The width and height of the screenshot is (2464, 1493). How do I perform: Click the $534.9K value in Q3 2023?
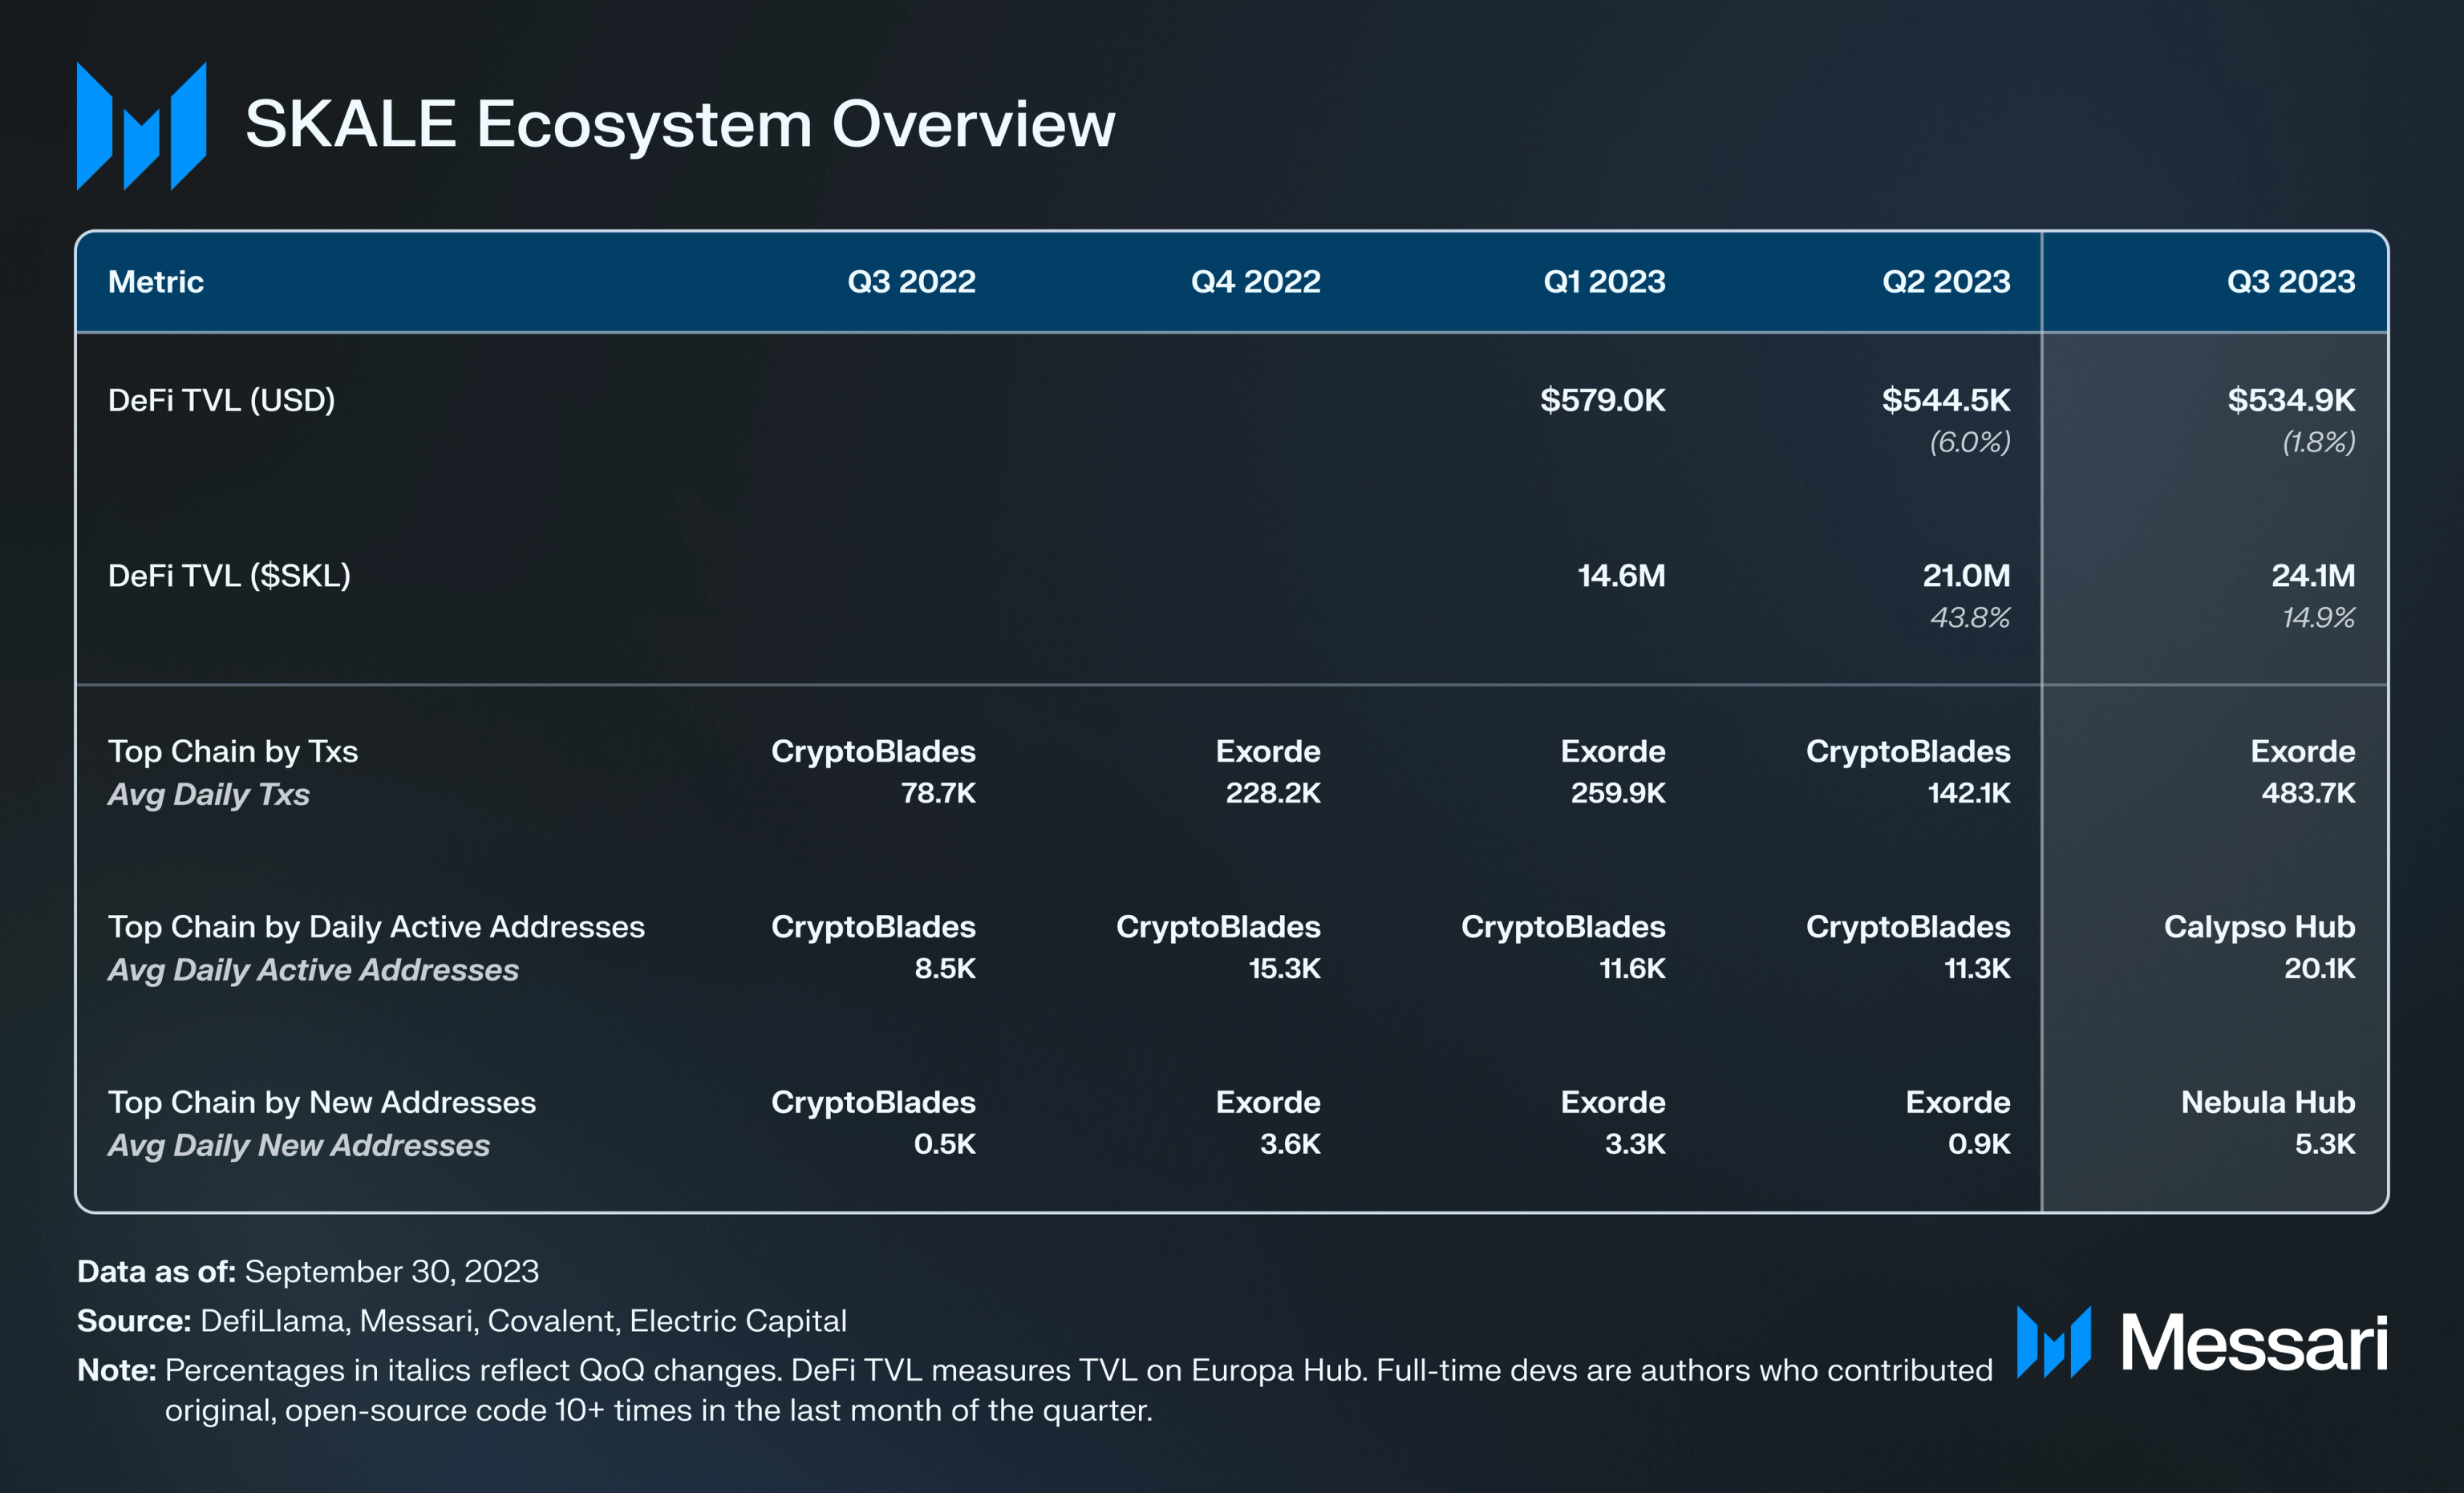(2290, 400)
